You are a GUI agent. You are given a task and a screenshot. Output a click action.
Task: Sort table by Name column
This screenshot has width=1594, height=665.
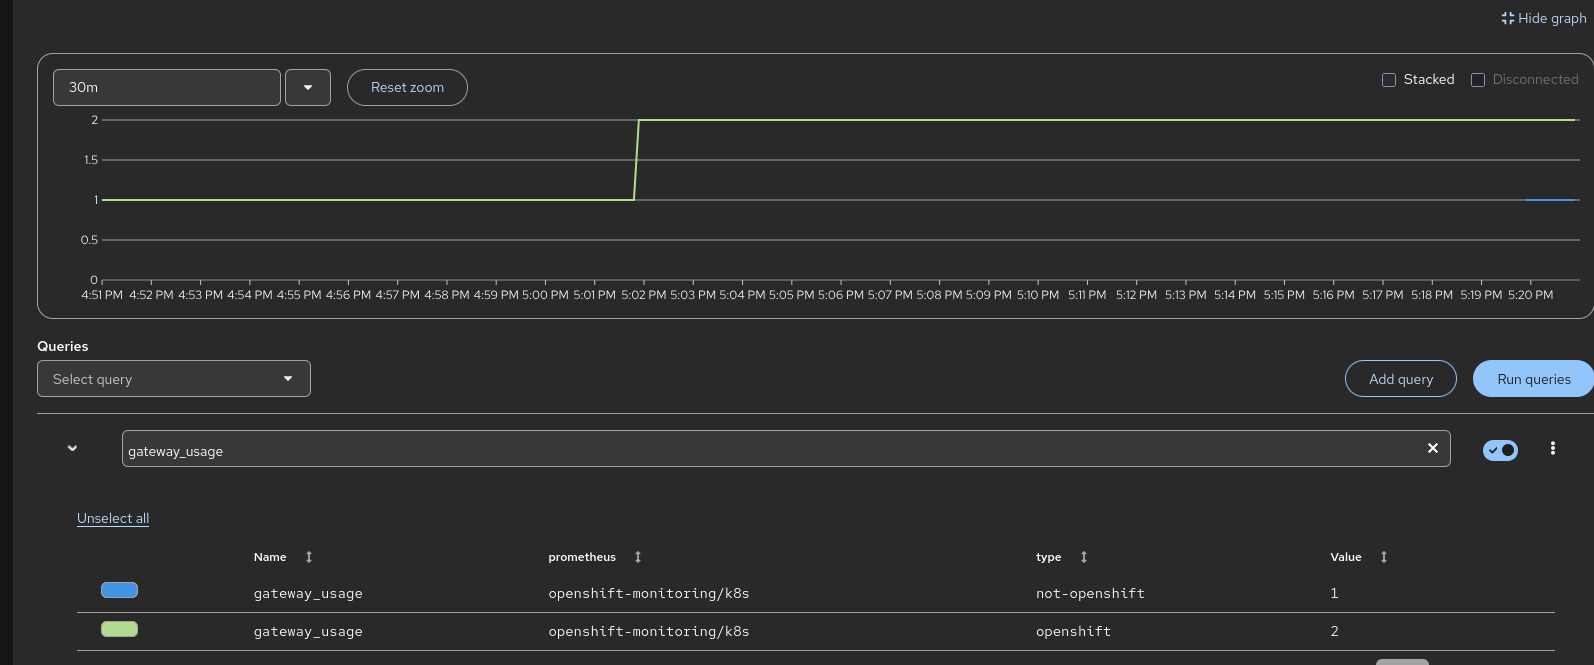coord(309,557)
